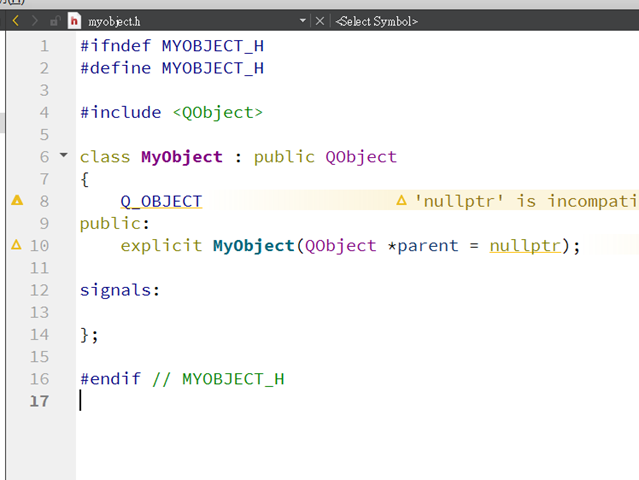Screen dimensions: 639x480
Task: Click the underlined nullptr on line 10
Action: pos(525,246)
